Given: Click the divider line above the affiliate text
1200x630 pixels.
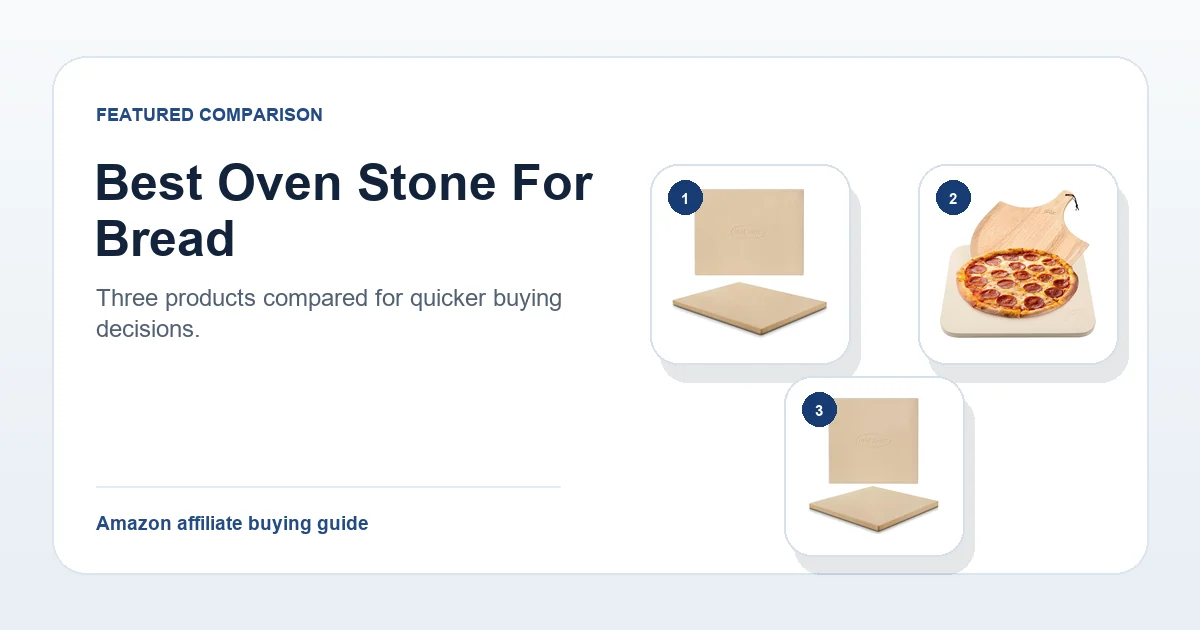Looking at the screenshot, I should coord(328,487).
